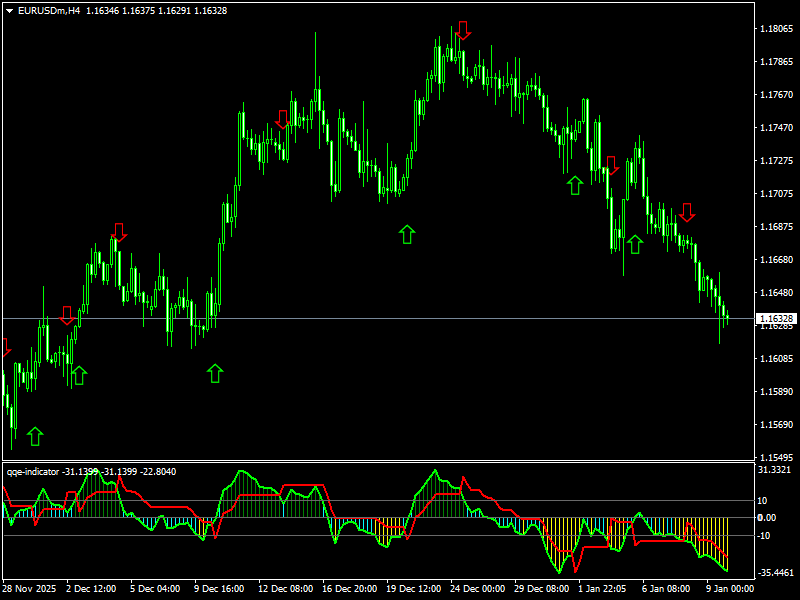
Task: Click the 1.15690 price scale label
Action: [777, 424]
